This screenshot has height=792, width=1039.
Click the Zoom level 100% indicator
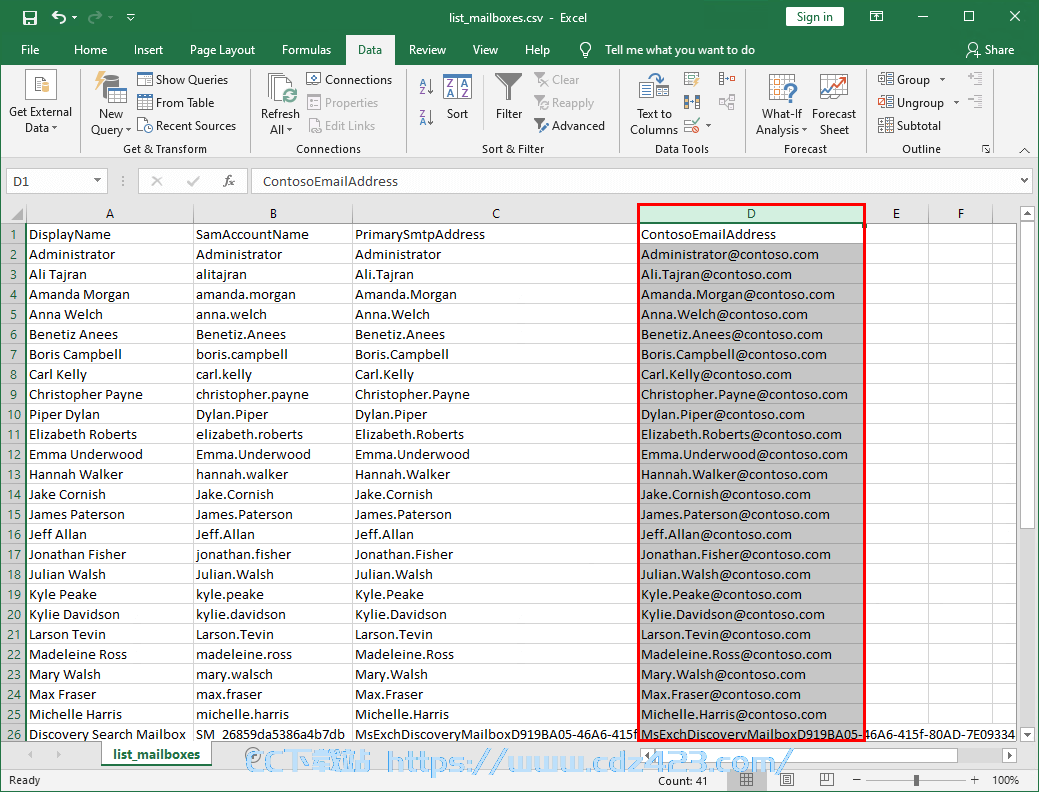coord(1005,780)
